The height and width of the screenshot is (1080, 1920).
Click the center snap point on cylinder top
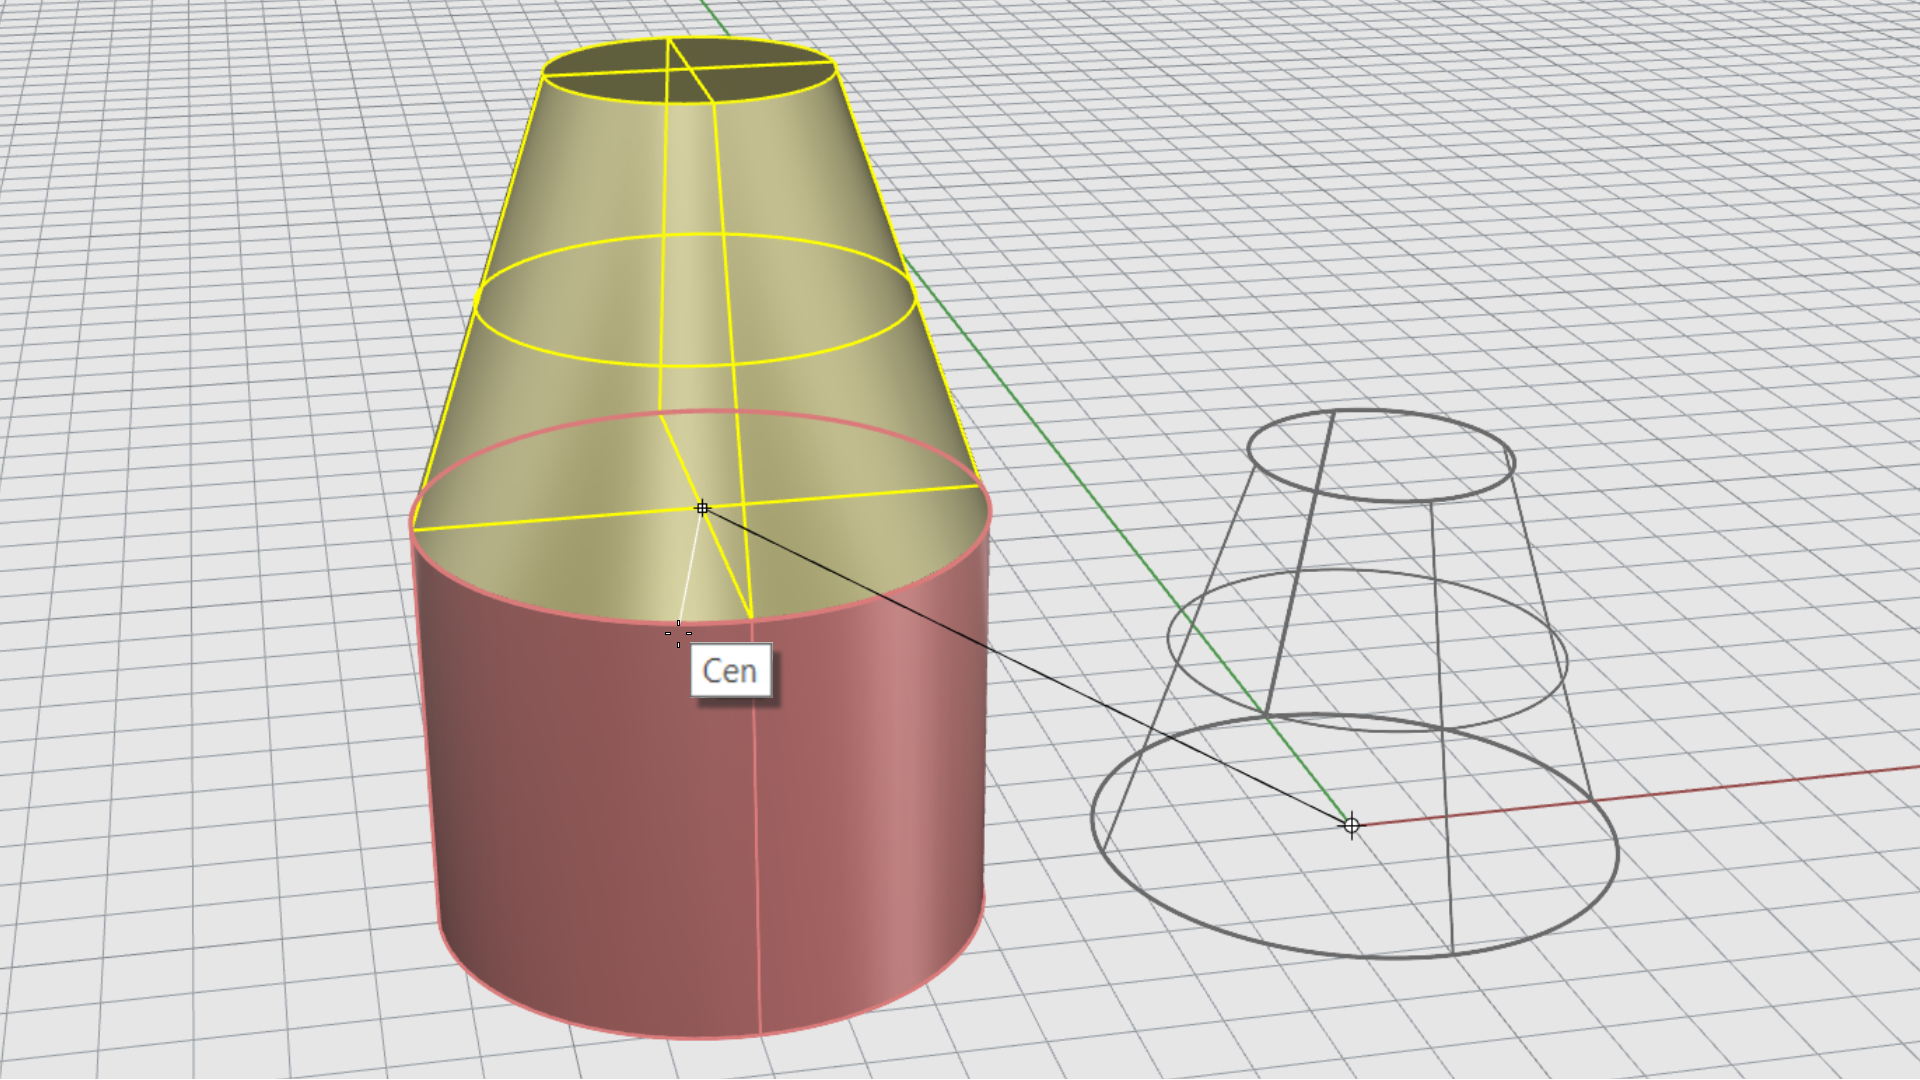point(702,508)
